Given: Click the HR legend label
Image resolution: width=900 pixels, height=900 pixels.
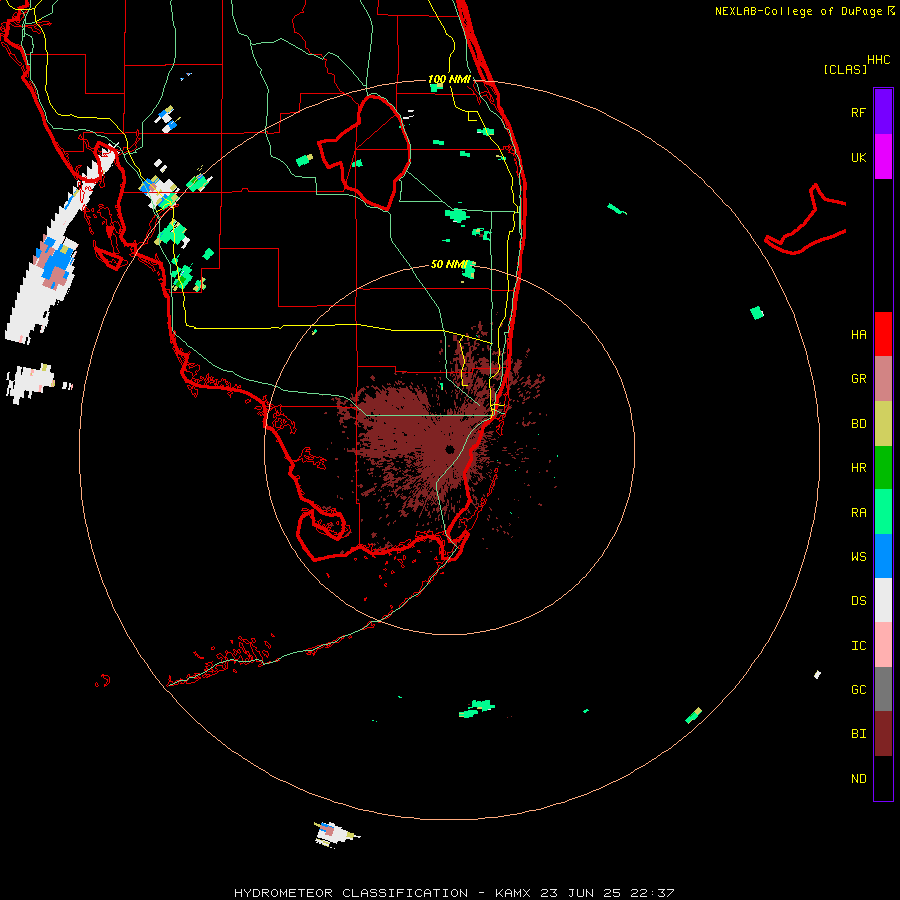Looking at the screenshot, I should [858, 468].
